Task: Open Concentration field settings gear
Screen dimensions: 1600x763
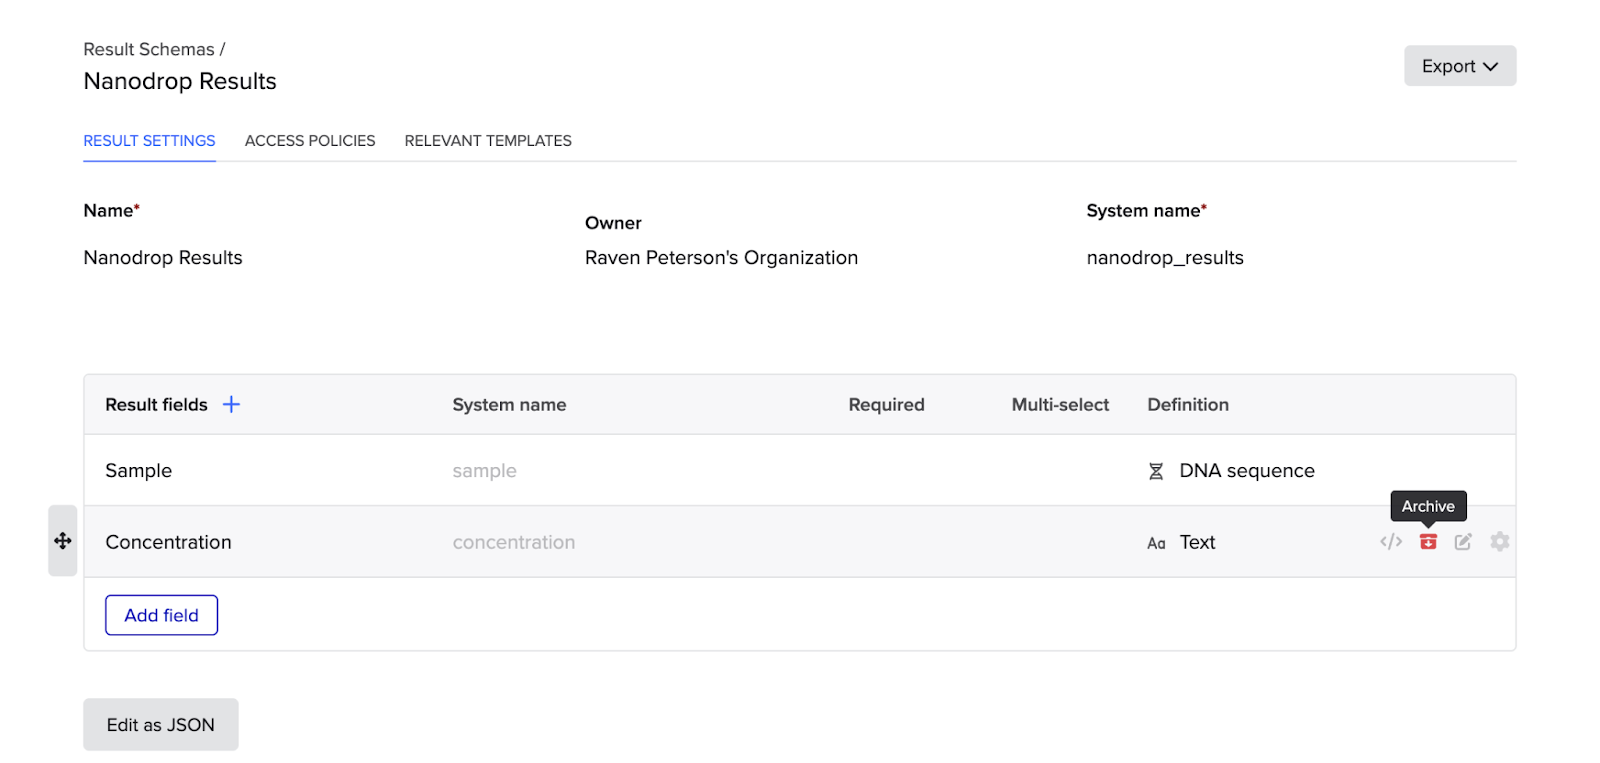Action: coord(1499,542)
